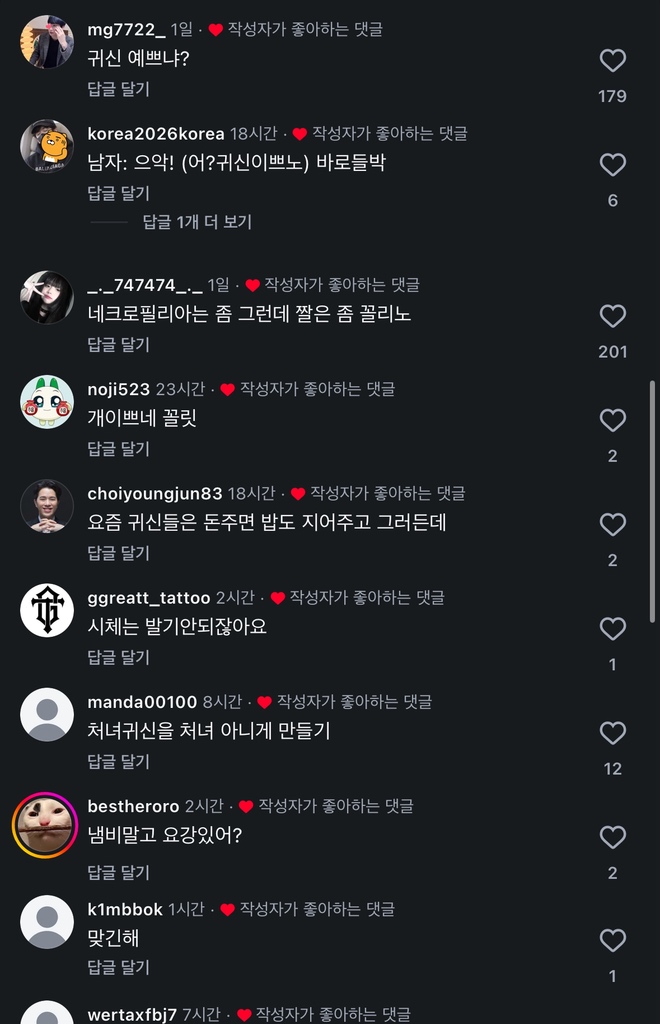Image resolution: width=660 pixels, height=1024 pixels.
Task: Like korea2026korea's comment with the heart
Action: [612, 165]
